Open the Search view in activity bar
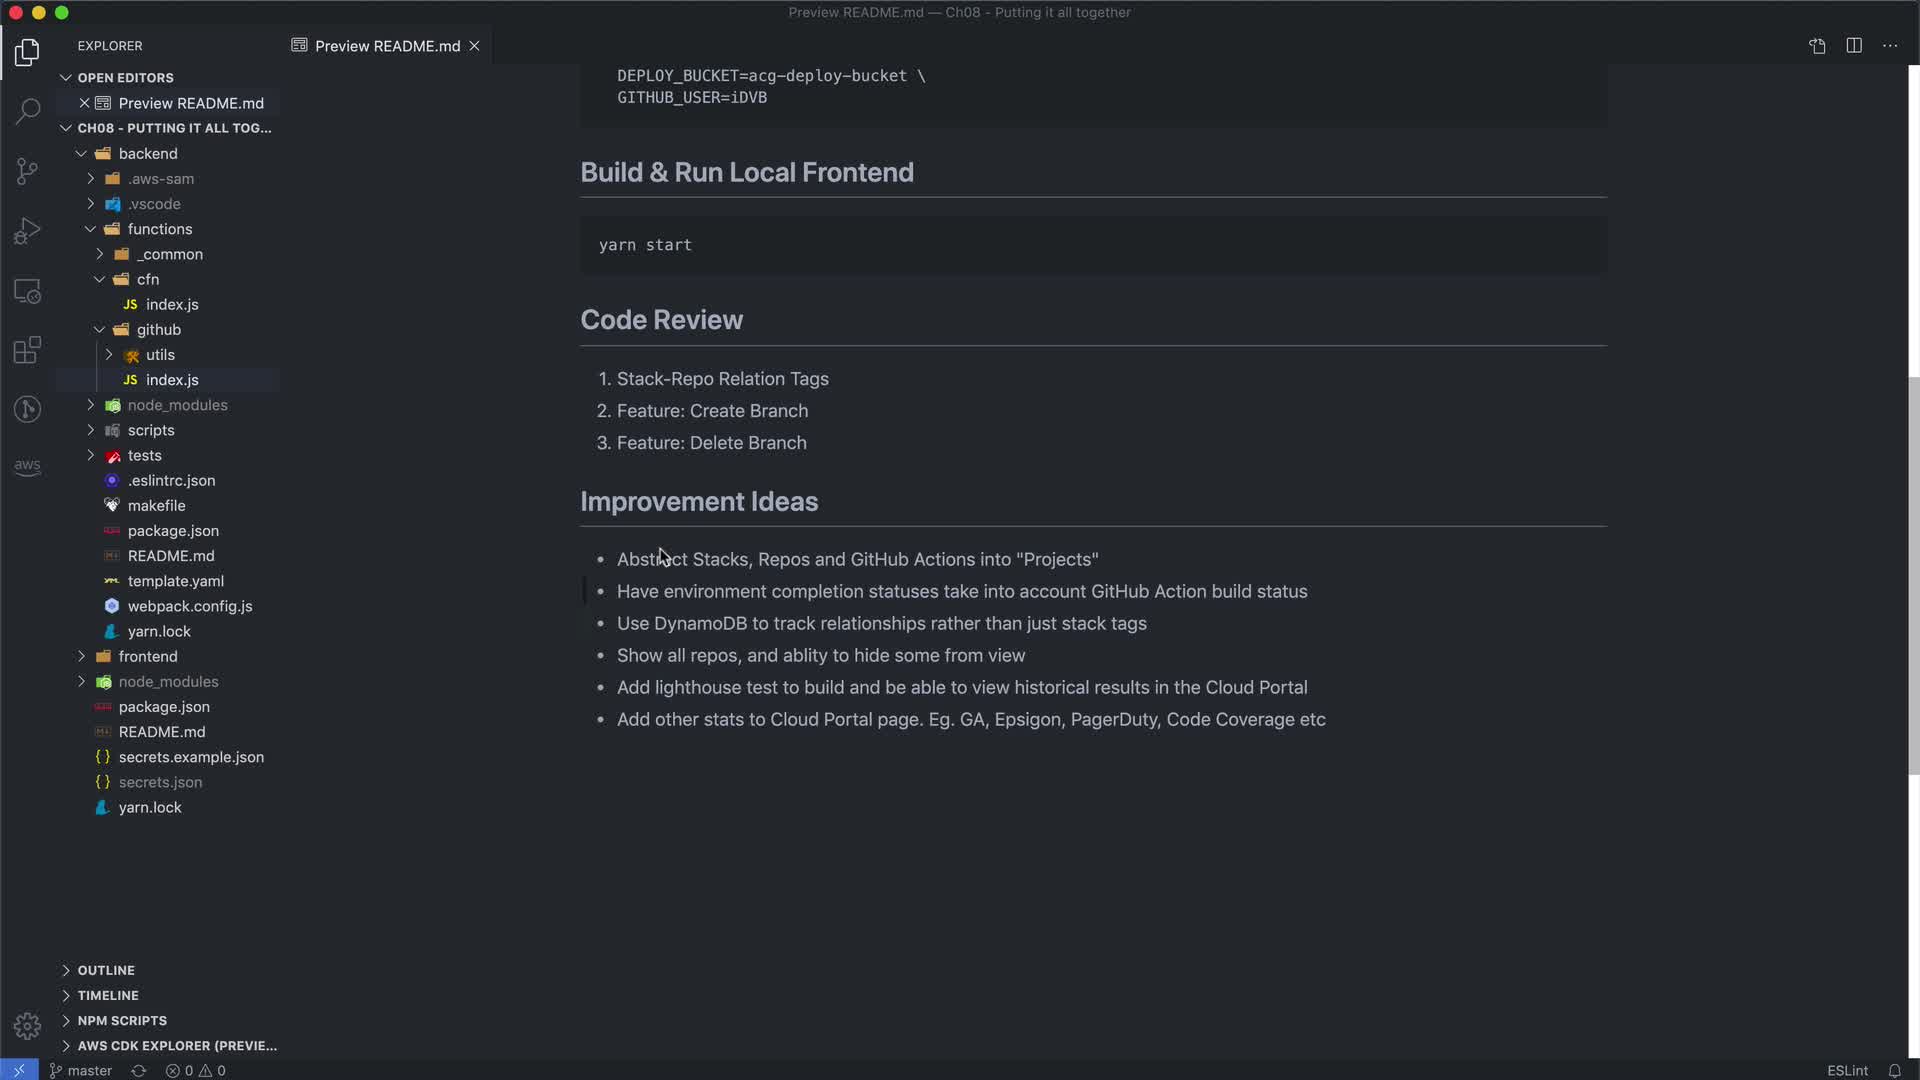This screenshot has width=1920, height=1080. pos(27,110)
